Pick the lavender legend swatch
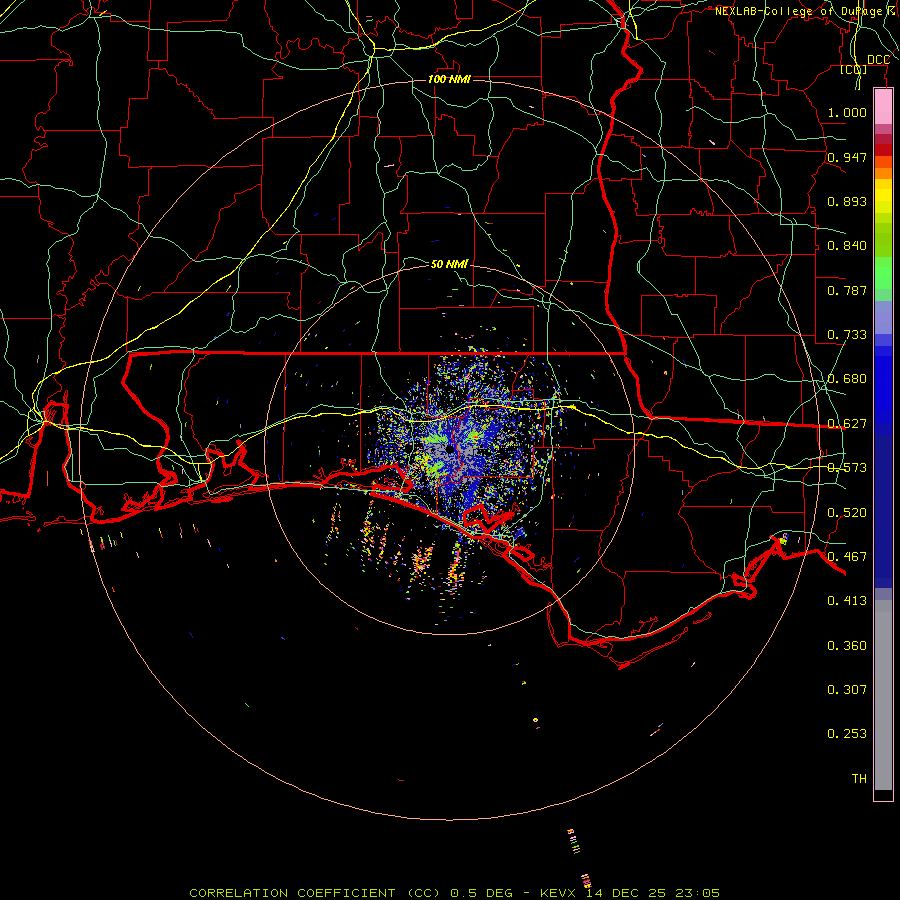Image resolution: width=900 pixels, height=900 pixels. (x=883, y=318)
